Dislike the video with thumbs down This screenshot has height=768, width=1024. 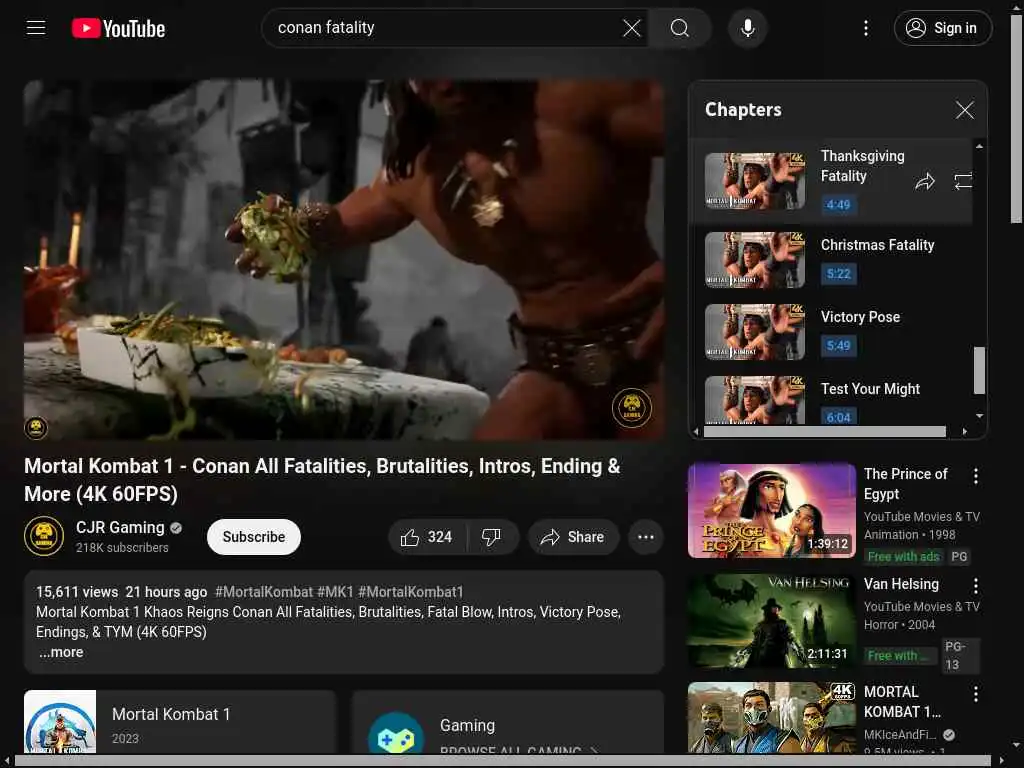point(492,537)
